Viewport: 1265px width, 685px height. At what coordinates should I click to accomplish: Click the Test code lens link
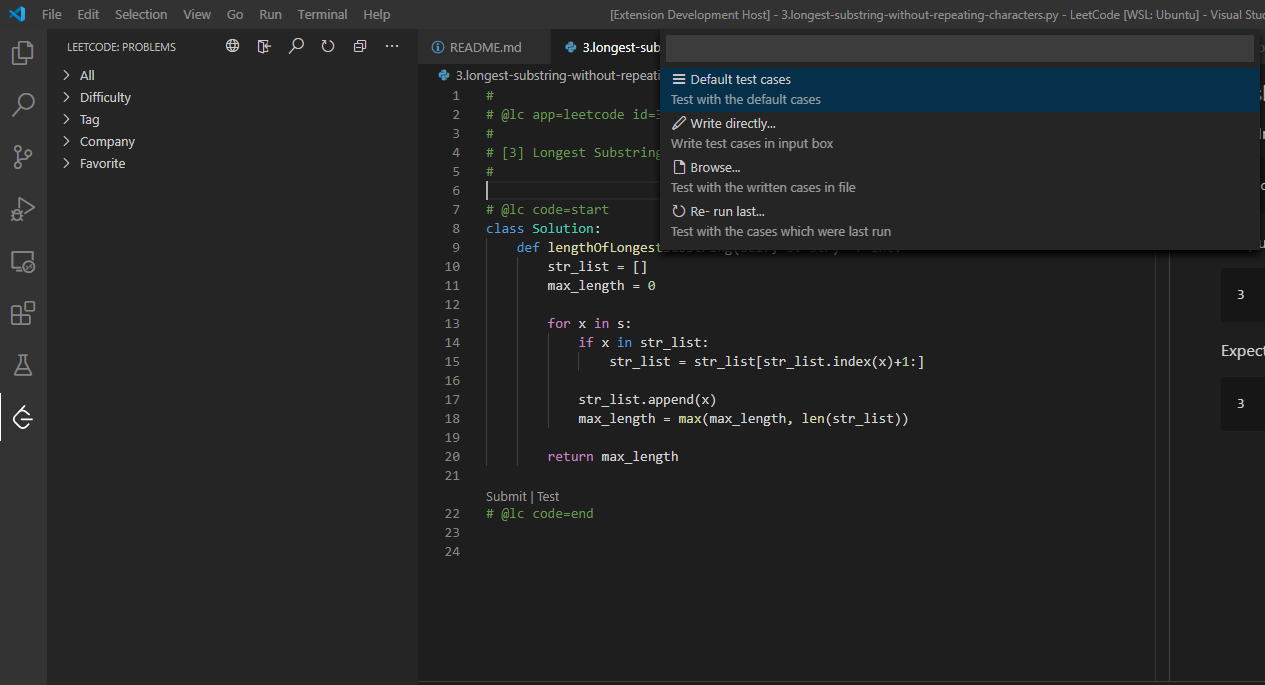point(548,496)
